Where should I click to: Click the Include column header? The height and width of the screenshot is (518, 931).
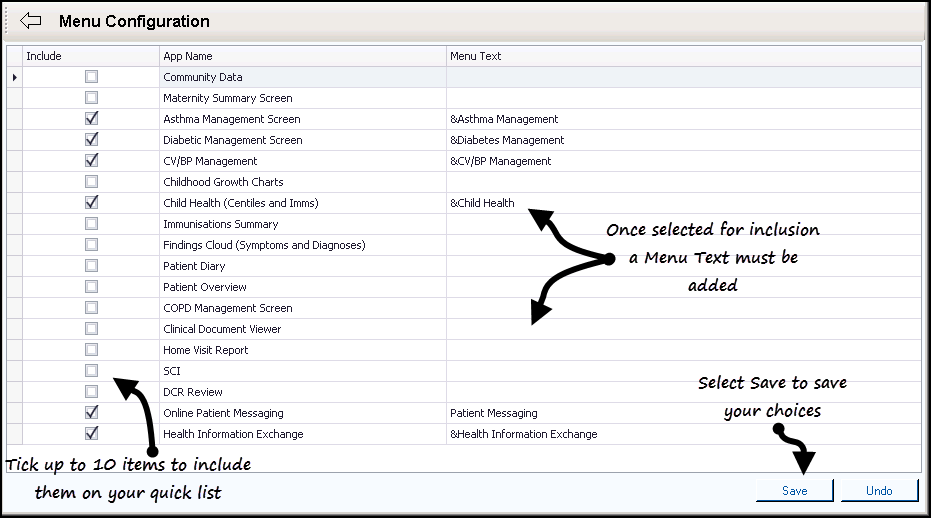90,56
